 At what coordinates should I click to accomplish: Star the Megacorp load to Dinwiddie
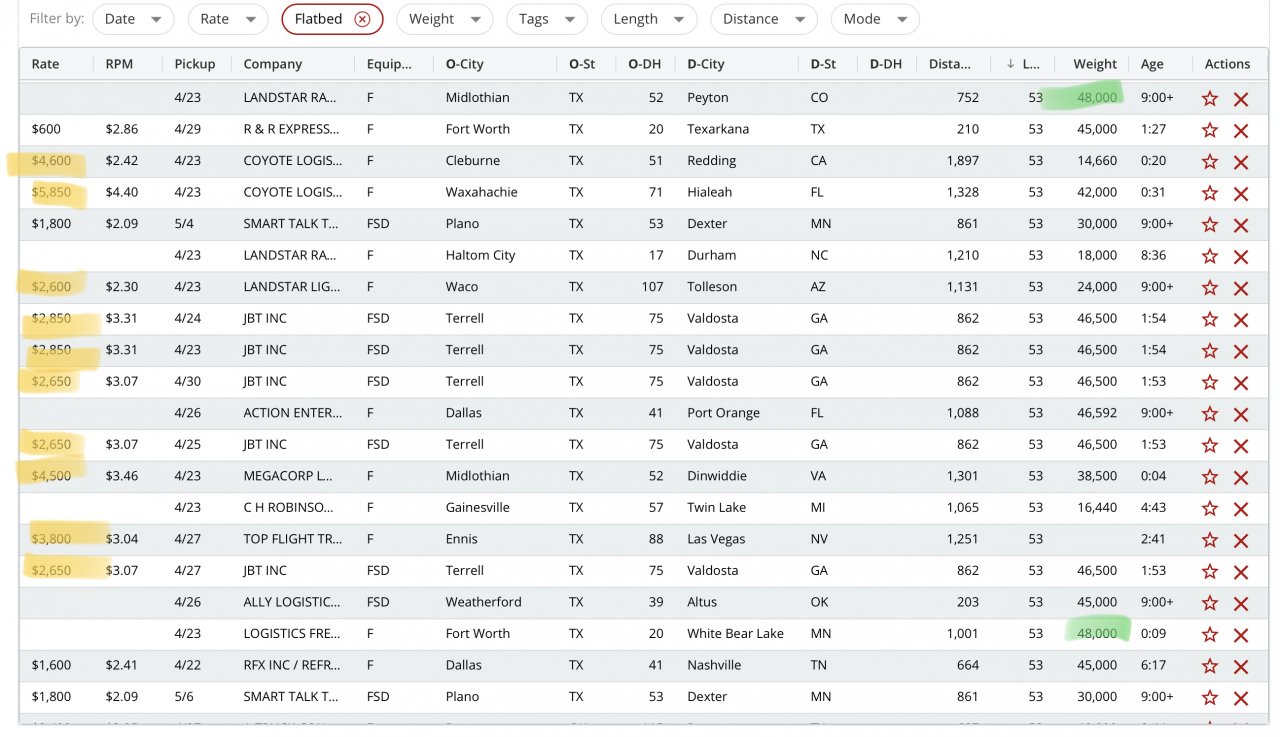pyautogui.click(x=1210, y=477)
